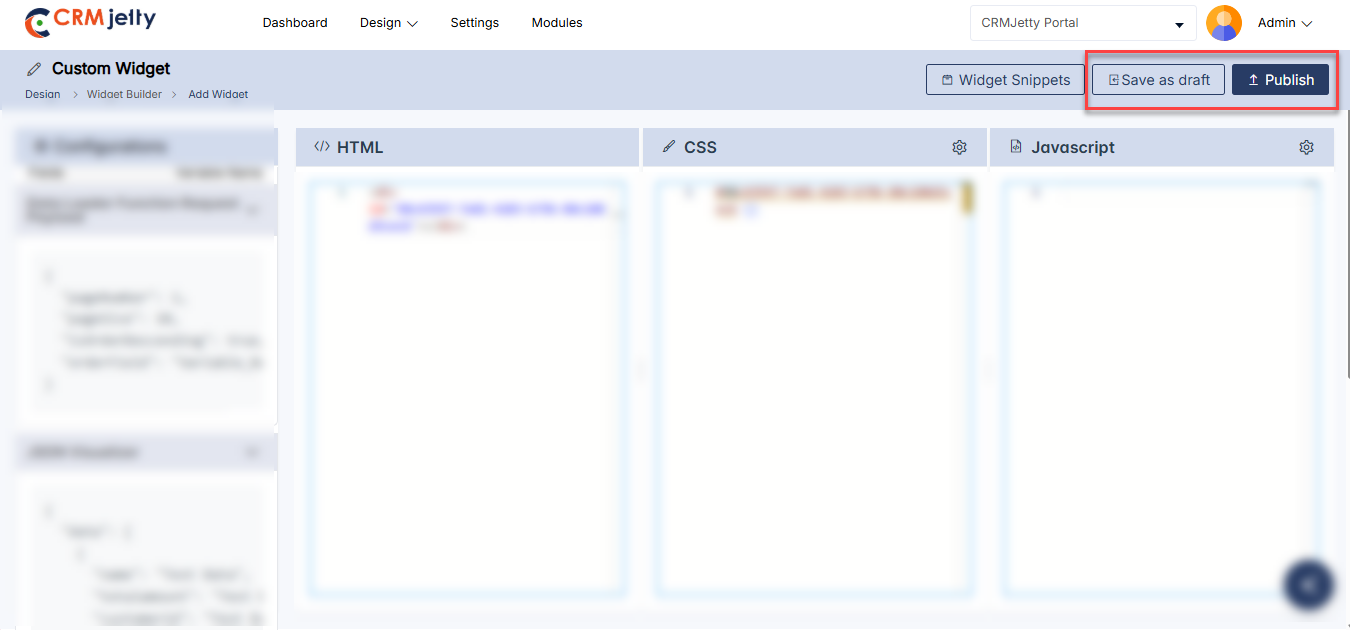The image size is (1350, 630).
Task: Save the widget as draft
Action: (1158, 80)
